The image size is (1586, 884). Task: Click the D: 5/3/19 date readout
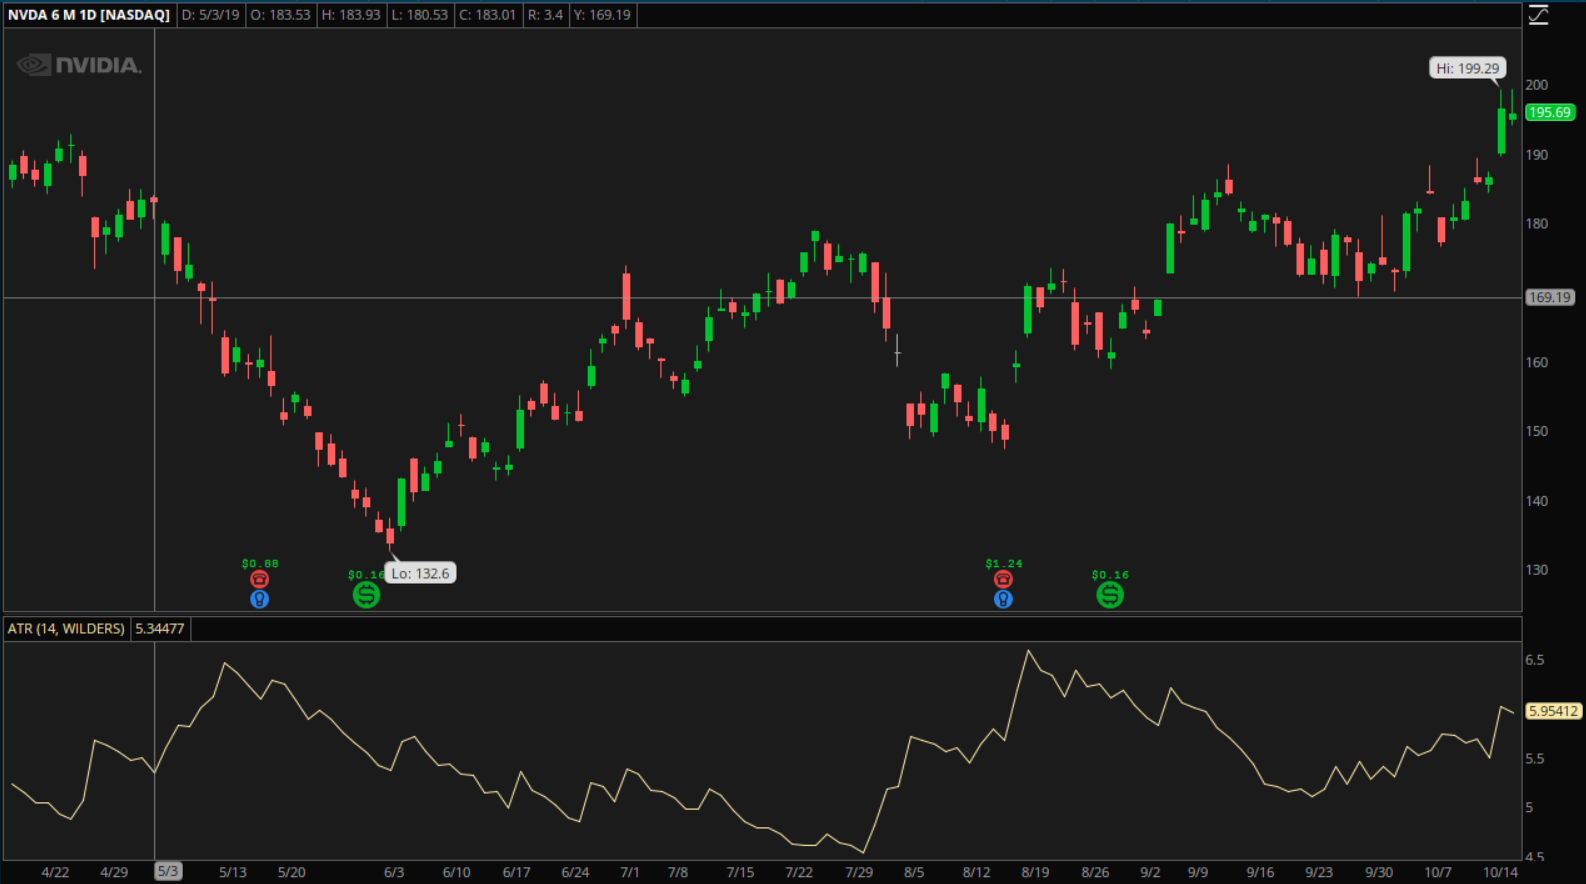(210, 15)
